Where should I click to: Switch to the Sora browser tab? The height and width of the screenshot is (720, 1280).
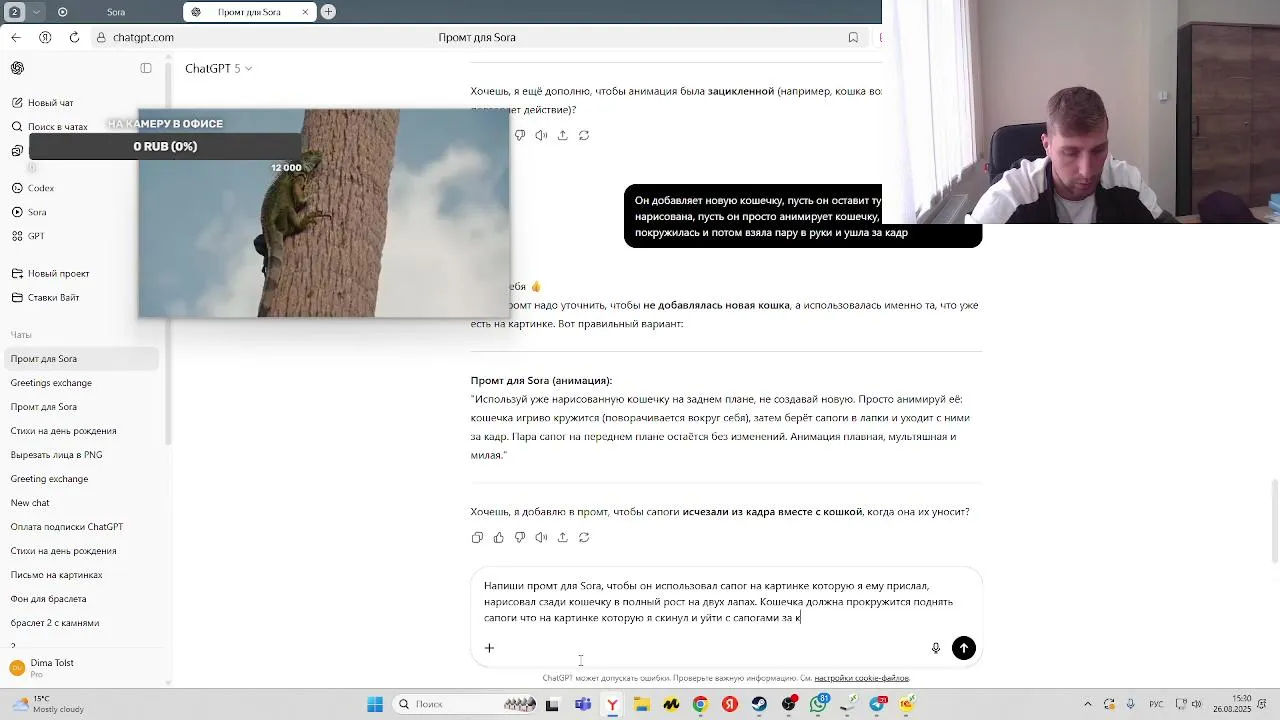(x=115, y=12)
